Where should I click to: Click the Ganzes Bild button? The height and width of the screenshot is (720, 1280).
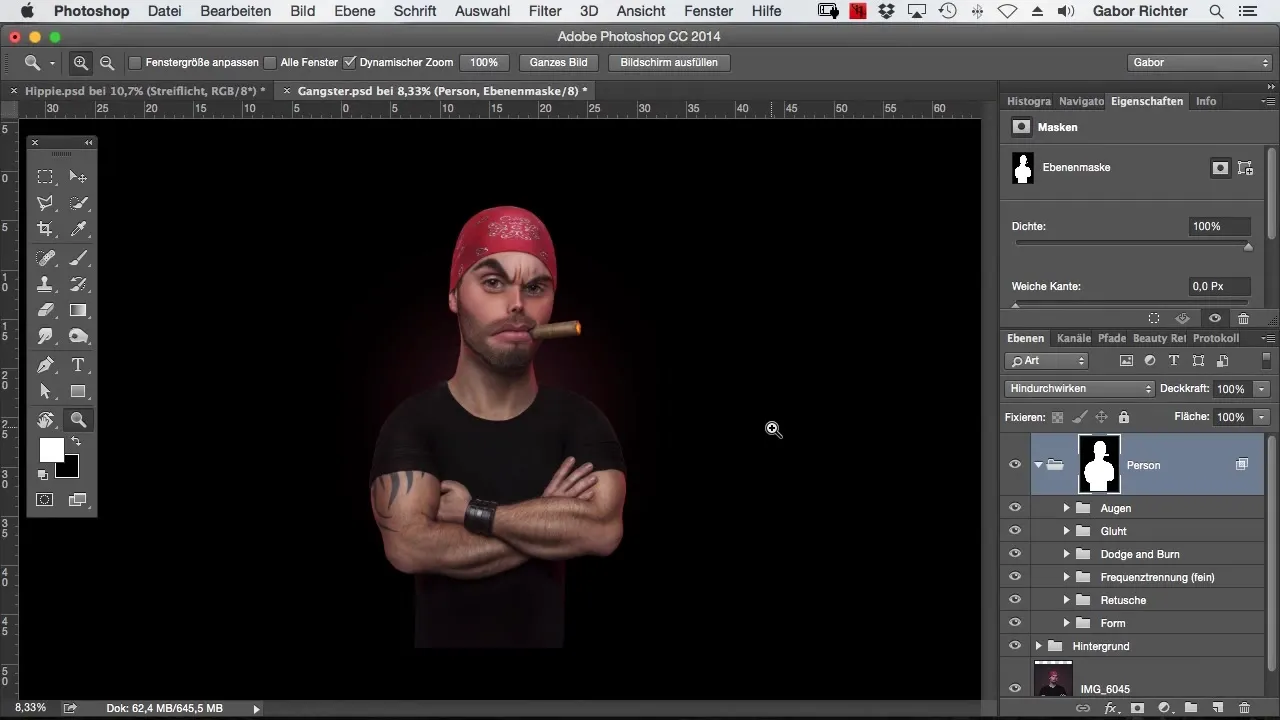tap(558, 62)
